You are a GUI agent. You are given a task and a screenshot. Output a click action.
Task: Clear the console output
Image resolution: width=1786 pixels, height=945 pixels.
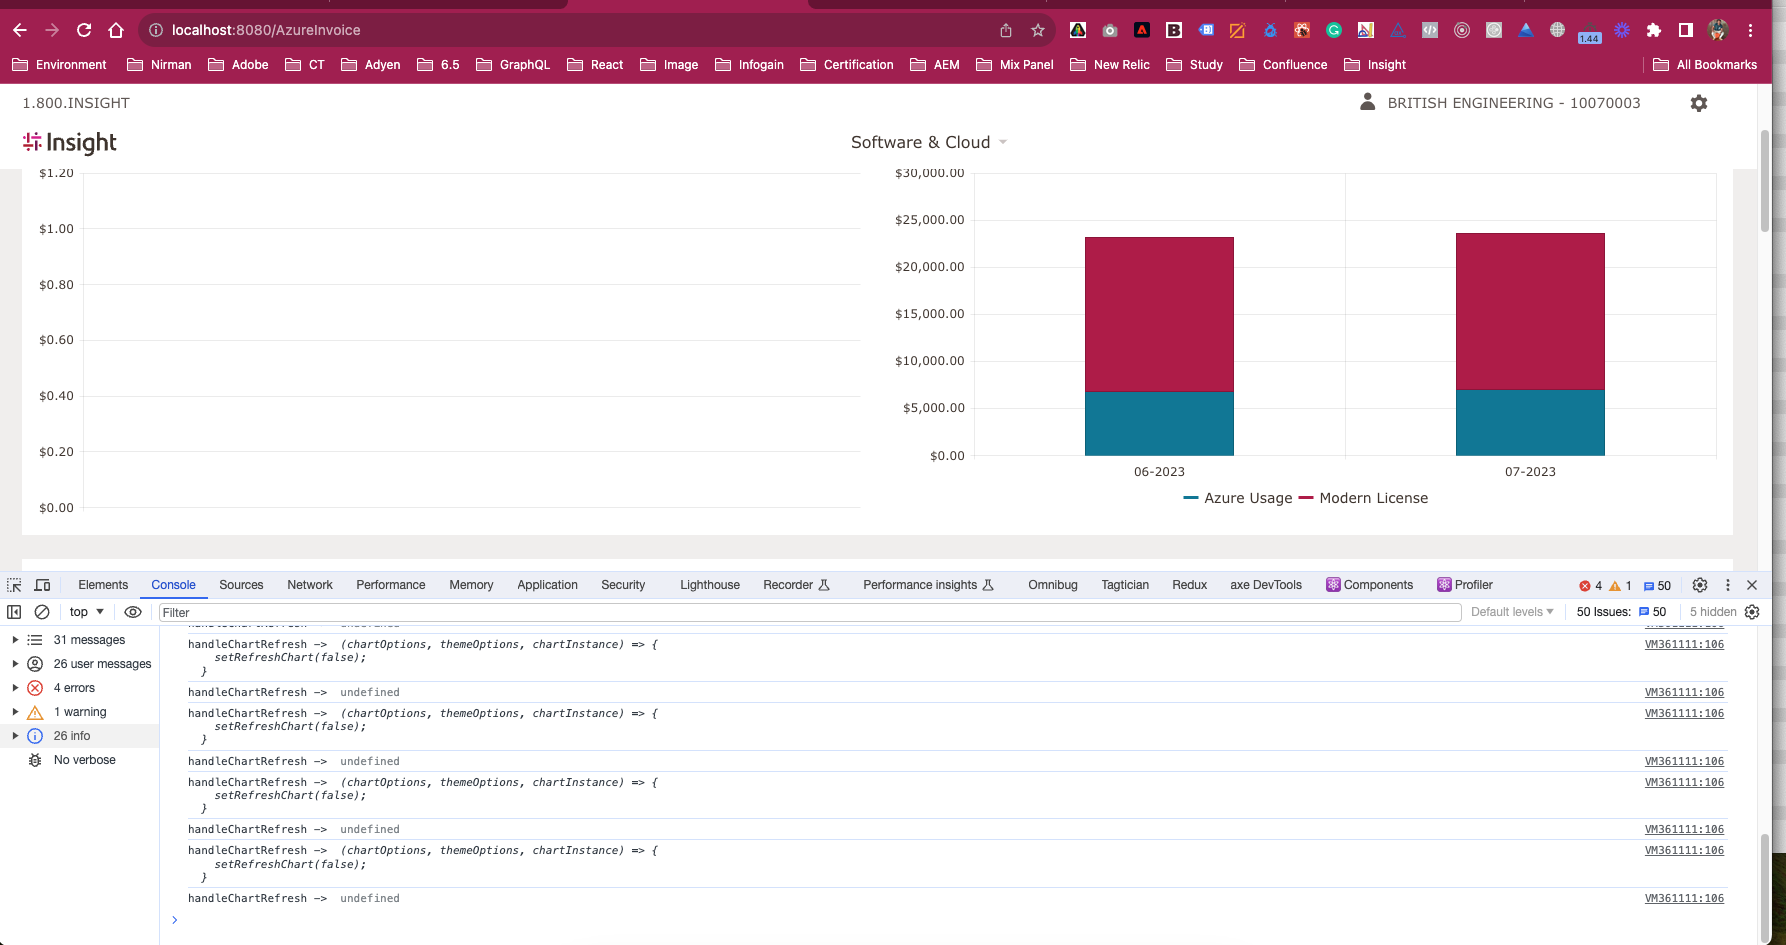point(42,612)
